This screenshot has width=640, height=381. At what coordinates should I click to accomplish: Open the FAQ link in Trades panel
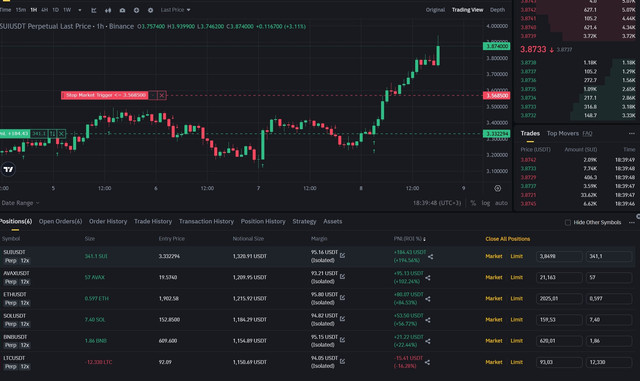[x=587, y=134]
